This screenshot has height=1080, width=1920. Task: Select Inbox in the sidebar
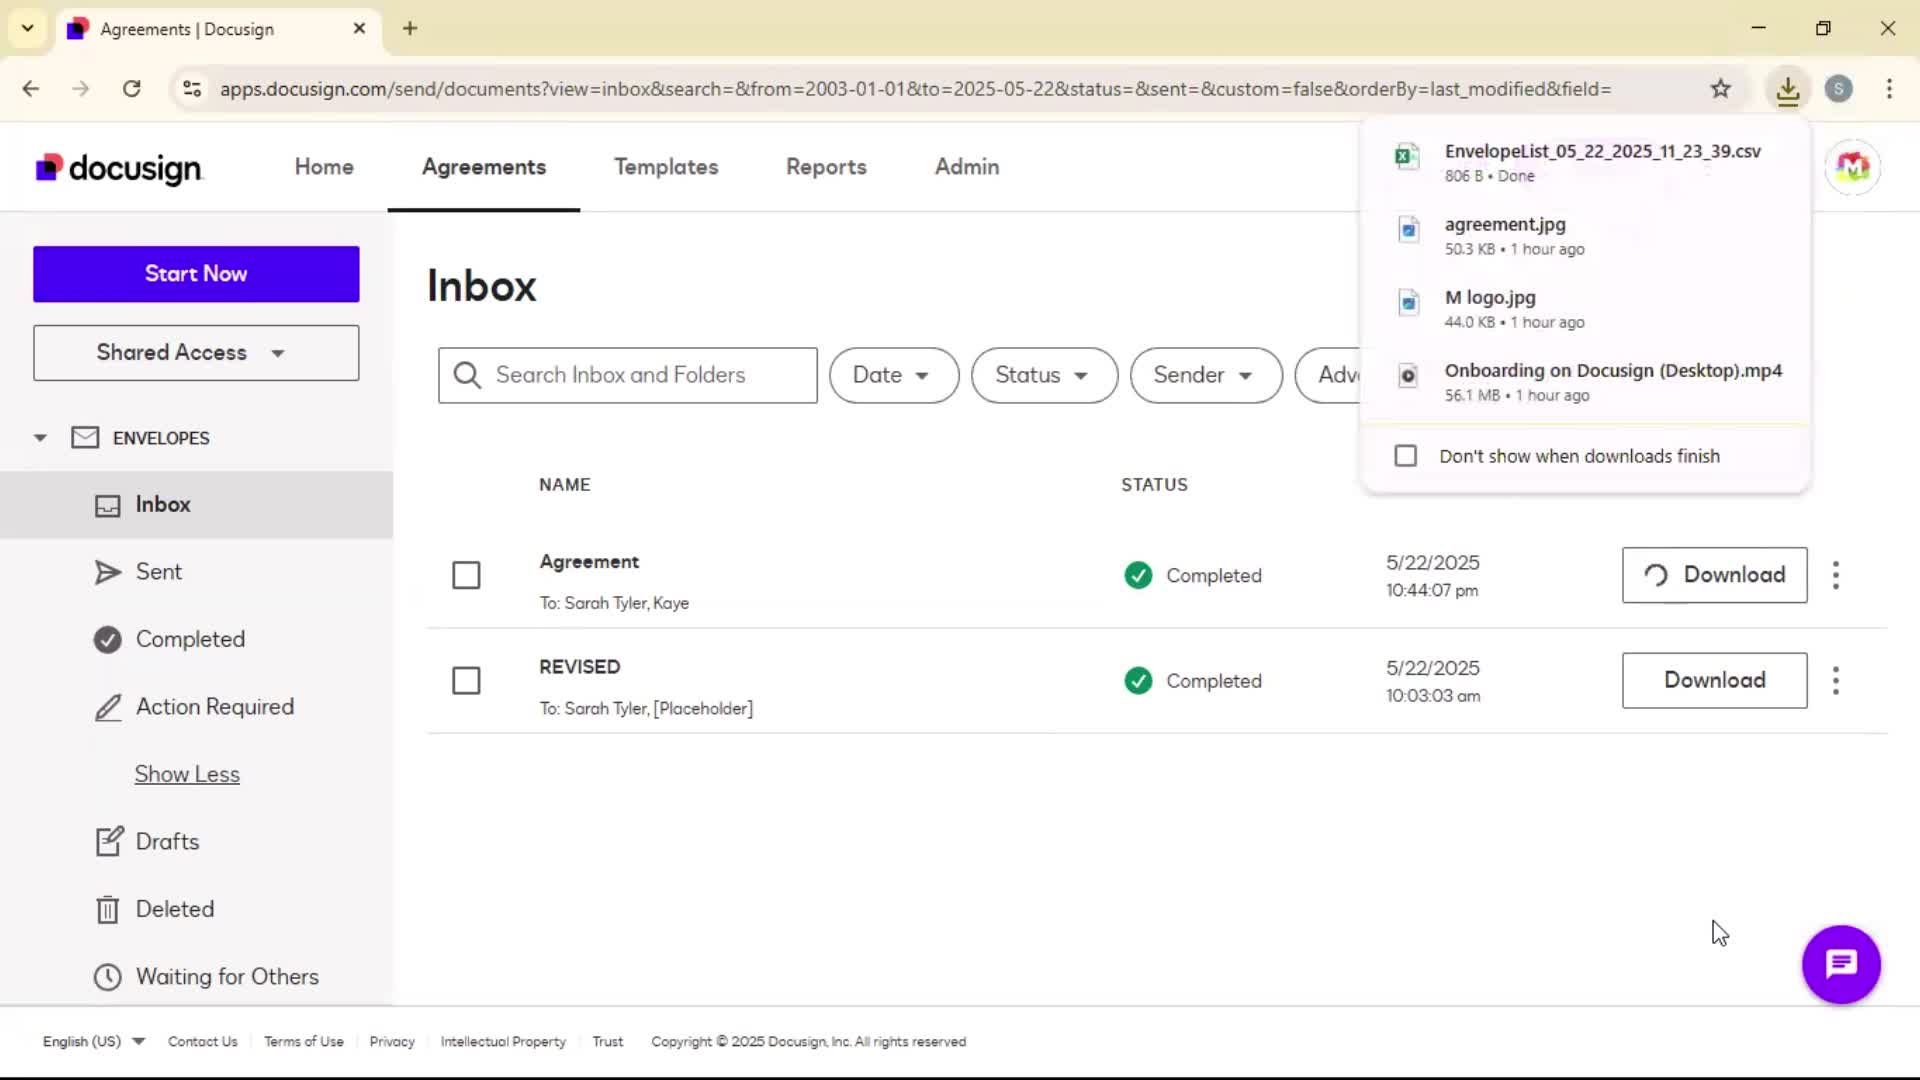point(196,505)
